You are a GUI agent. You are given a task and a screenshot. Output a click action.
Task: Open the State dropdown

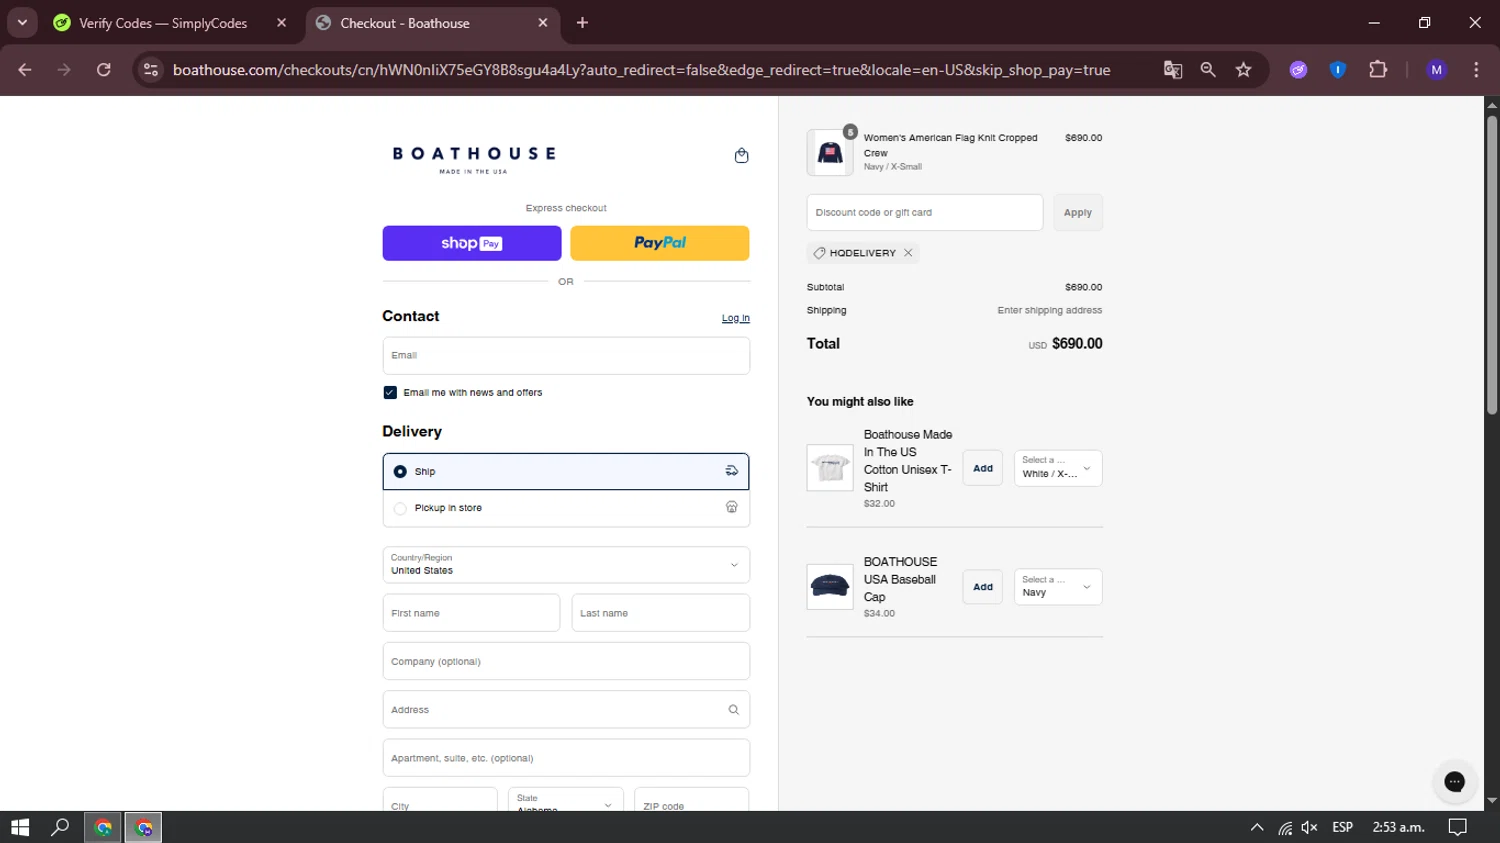tap(566, 800)
